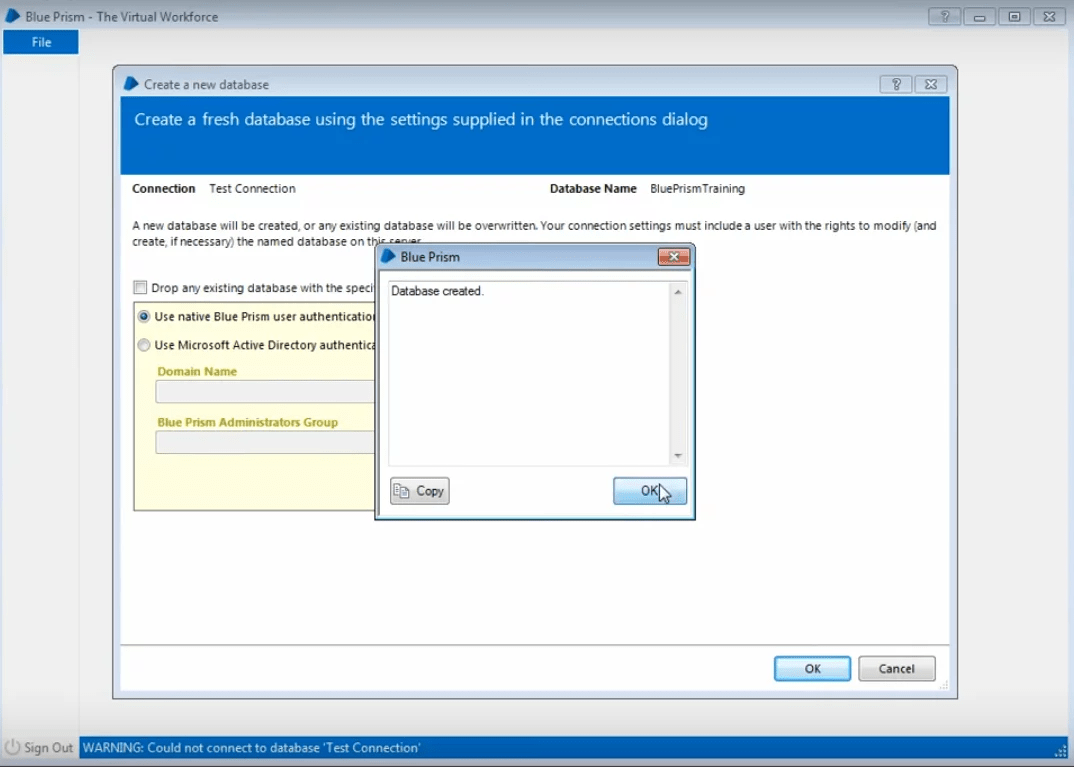Viewport: 1074px width, 767px height.
Task: Click the 'Create a fresh database' heading
Action: (x=421, y=119)
